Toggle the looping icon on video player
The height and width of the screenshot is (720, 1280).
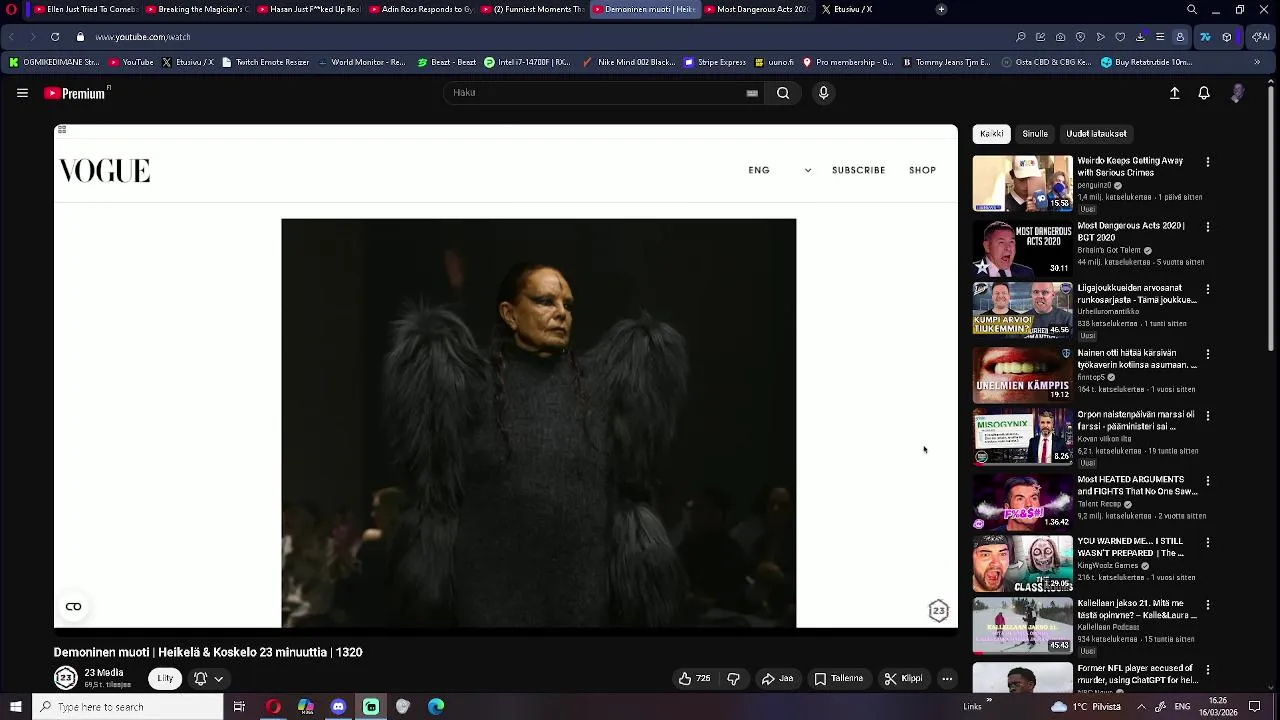[73, 607]
